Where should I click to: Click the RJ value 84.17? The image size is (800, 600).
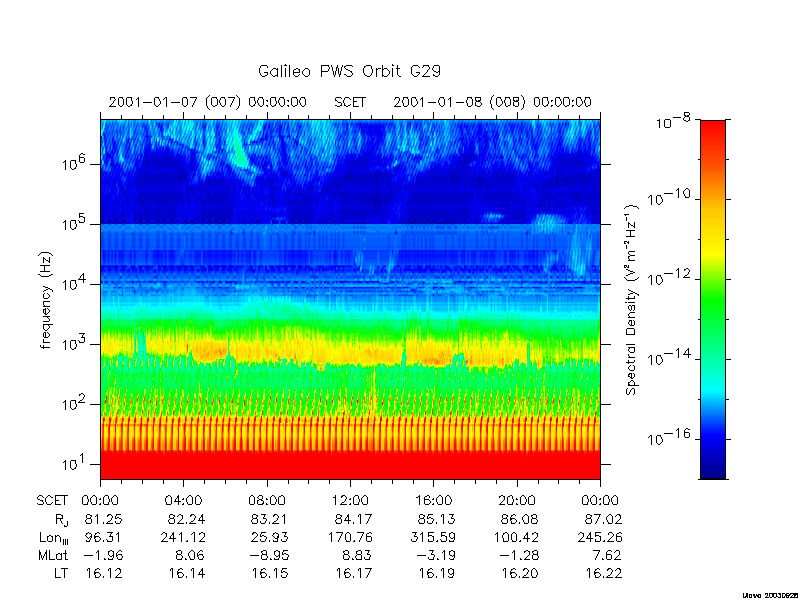[353, 519]
